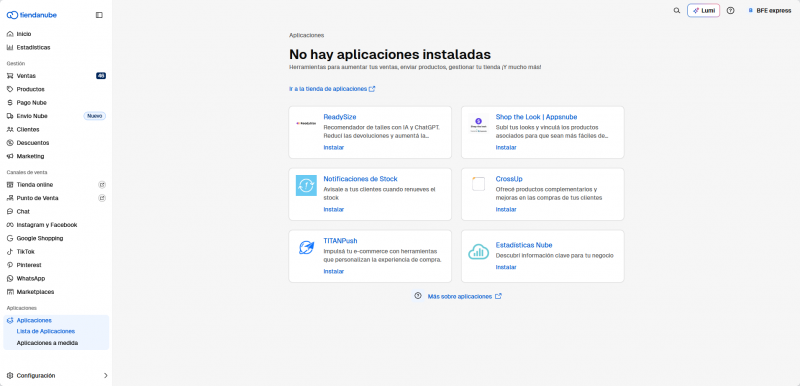Screen dimensions: 800x386
Task: Click the Chat bubble icon
Action: click(10, 212)
